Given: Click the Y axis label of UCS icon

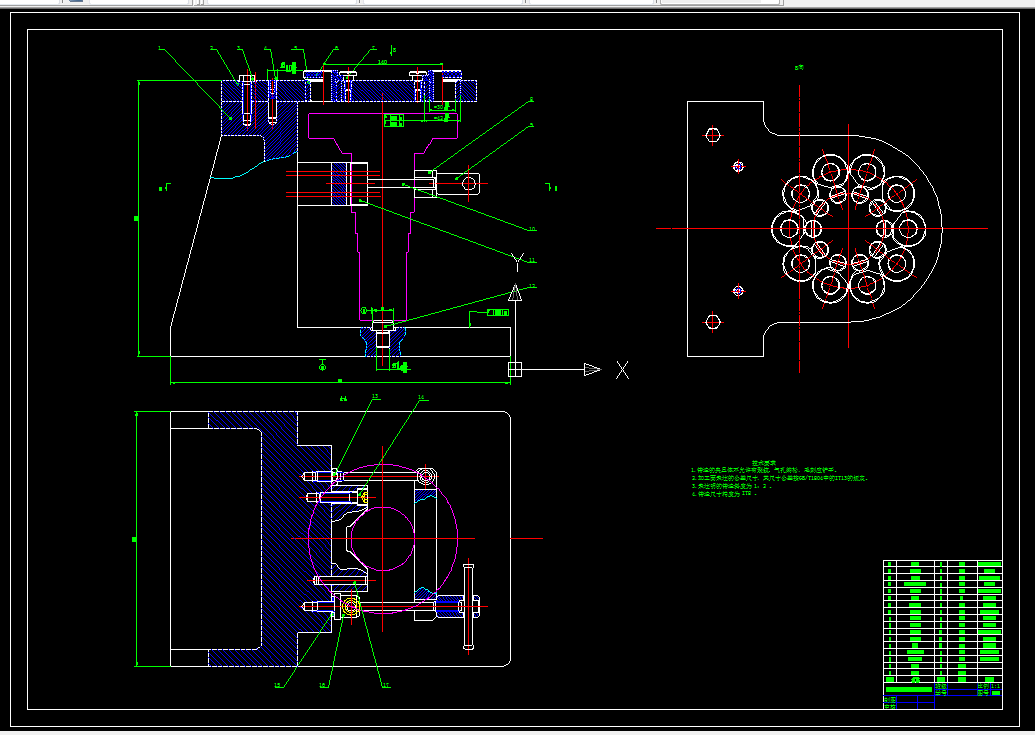Looking at the screenshot, I should point(518,262).
